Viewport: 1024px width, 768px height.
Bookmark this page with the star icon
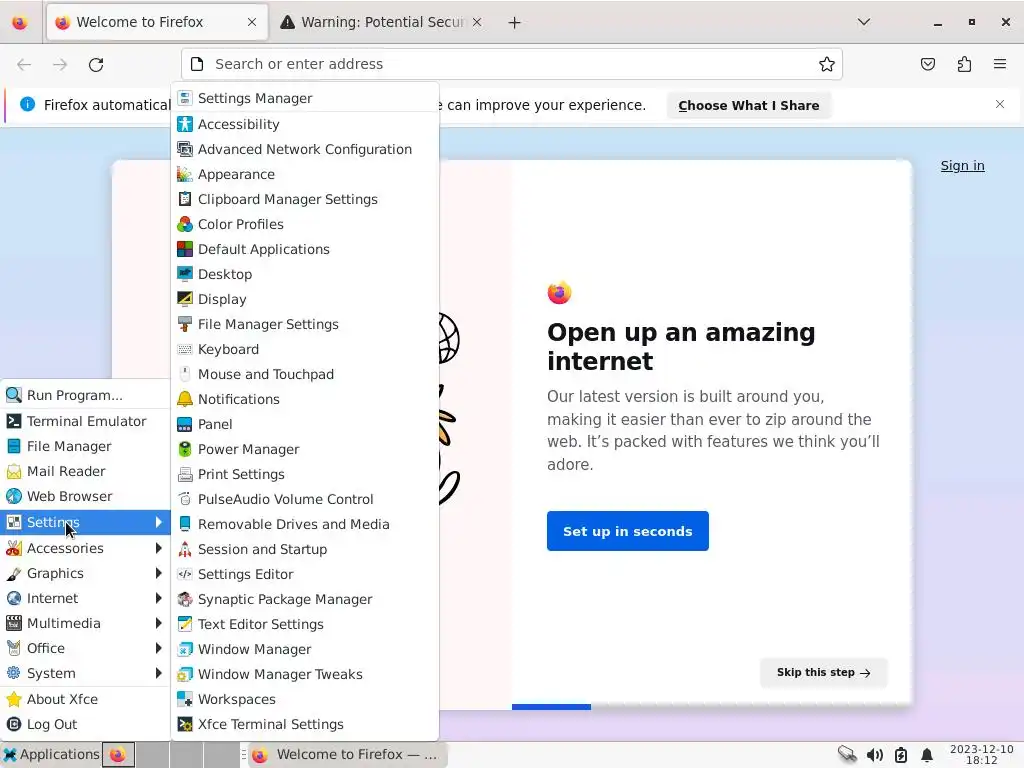[826, 64]
